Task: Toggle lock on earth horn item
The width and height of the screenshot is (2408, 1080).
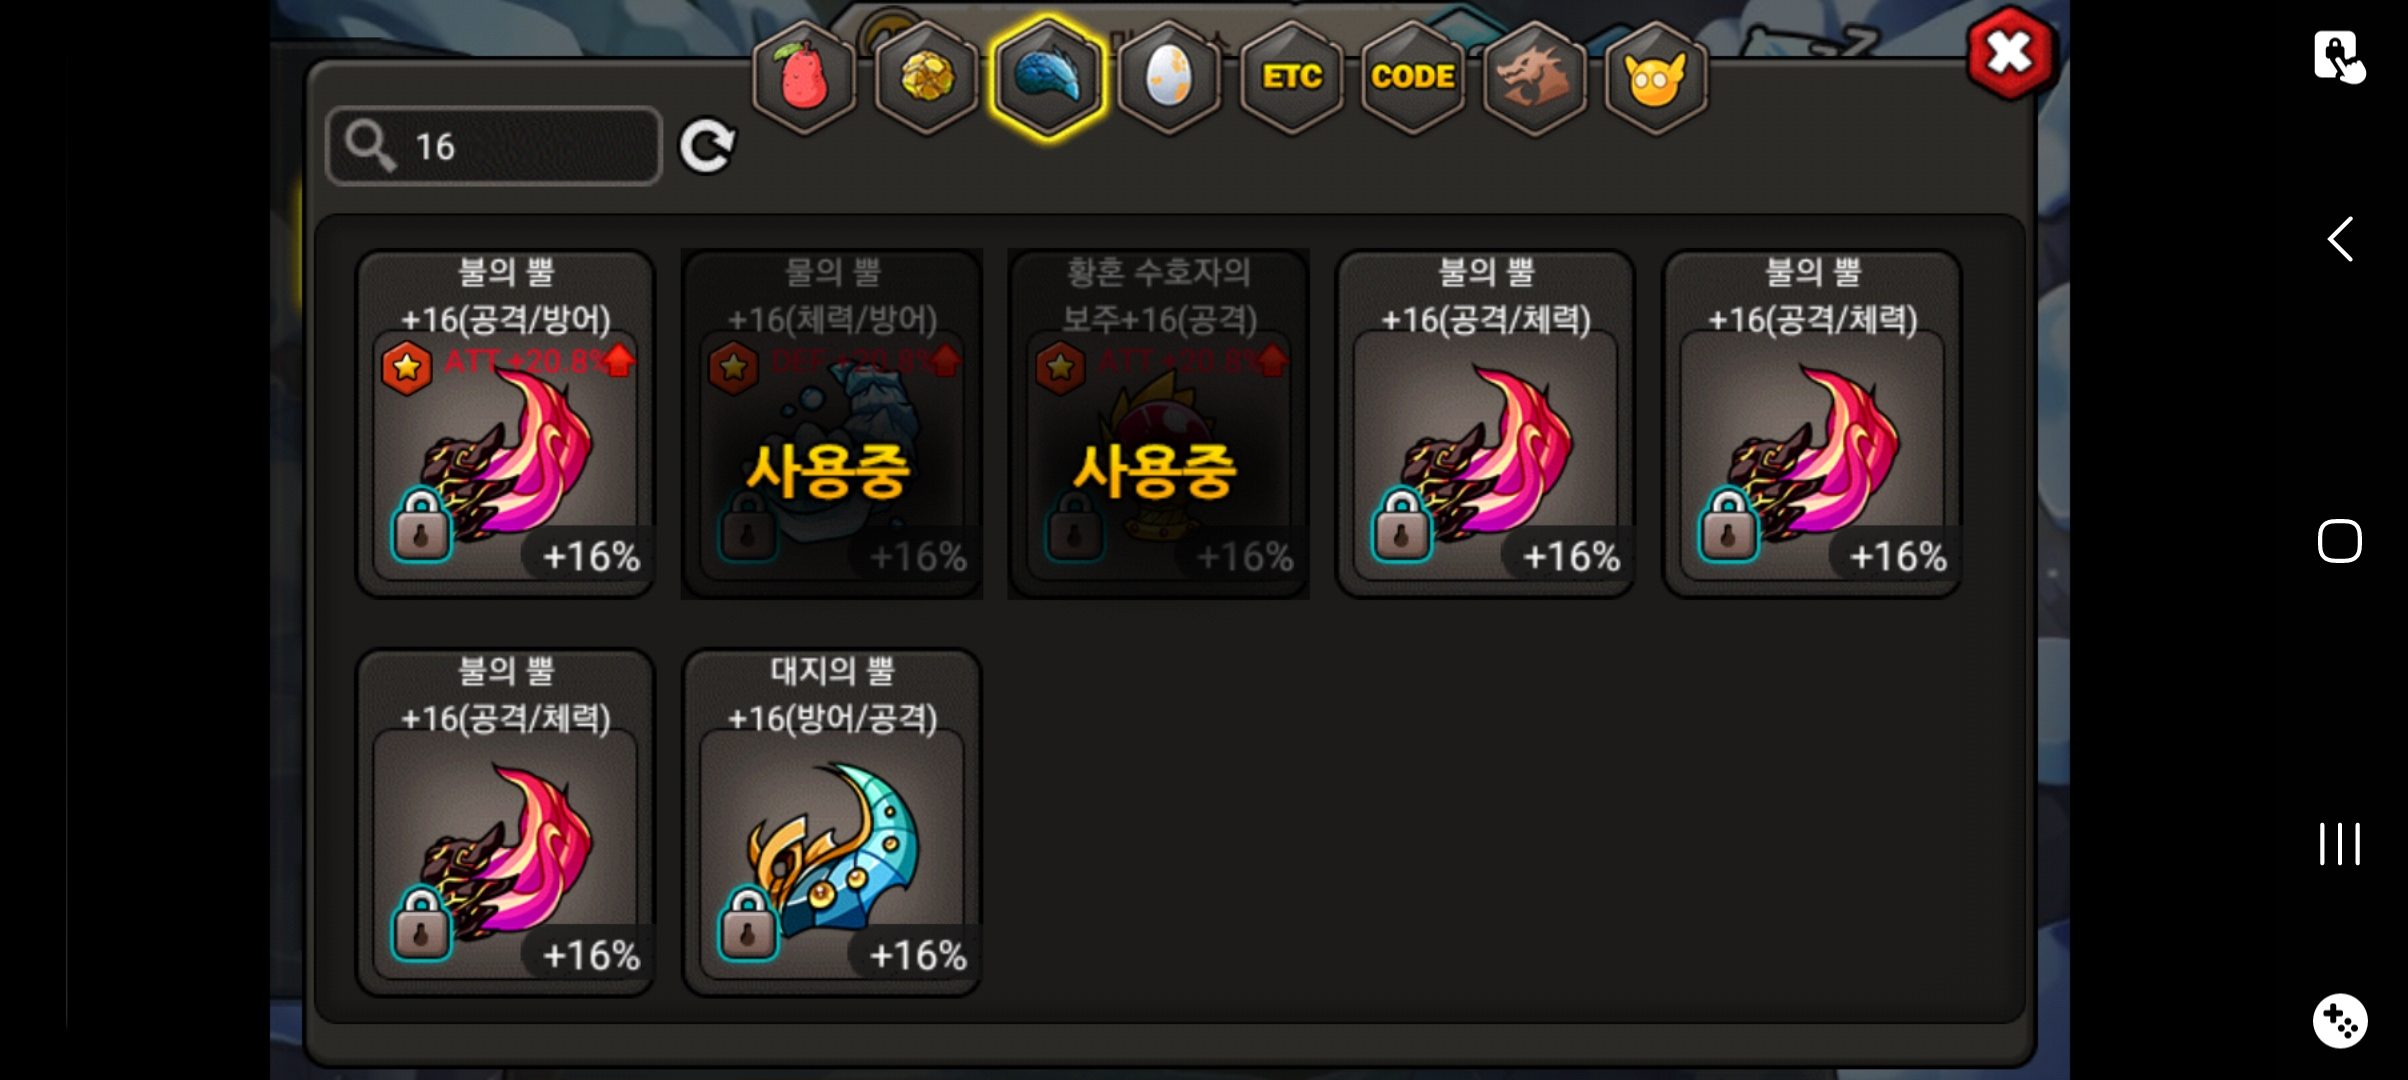Action: point(748,923)
